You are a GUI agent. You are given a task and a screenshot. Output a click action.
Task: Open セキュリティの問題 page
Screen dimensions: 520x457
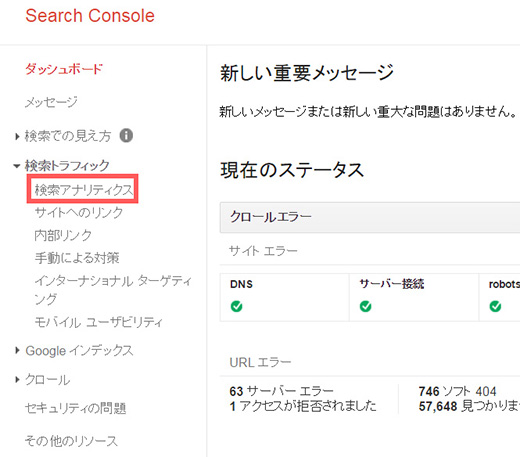(x=76, y=408)
